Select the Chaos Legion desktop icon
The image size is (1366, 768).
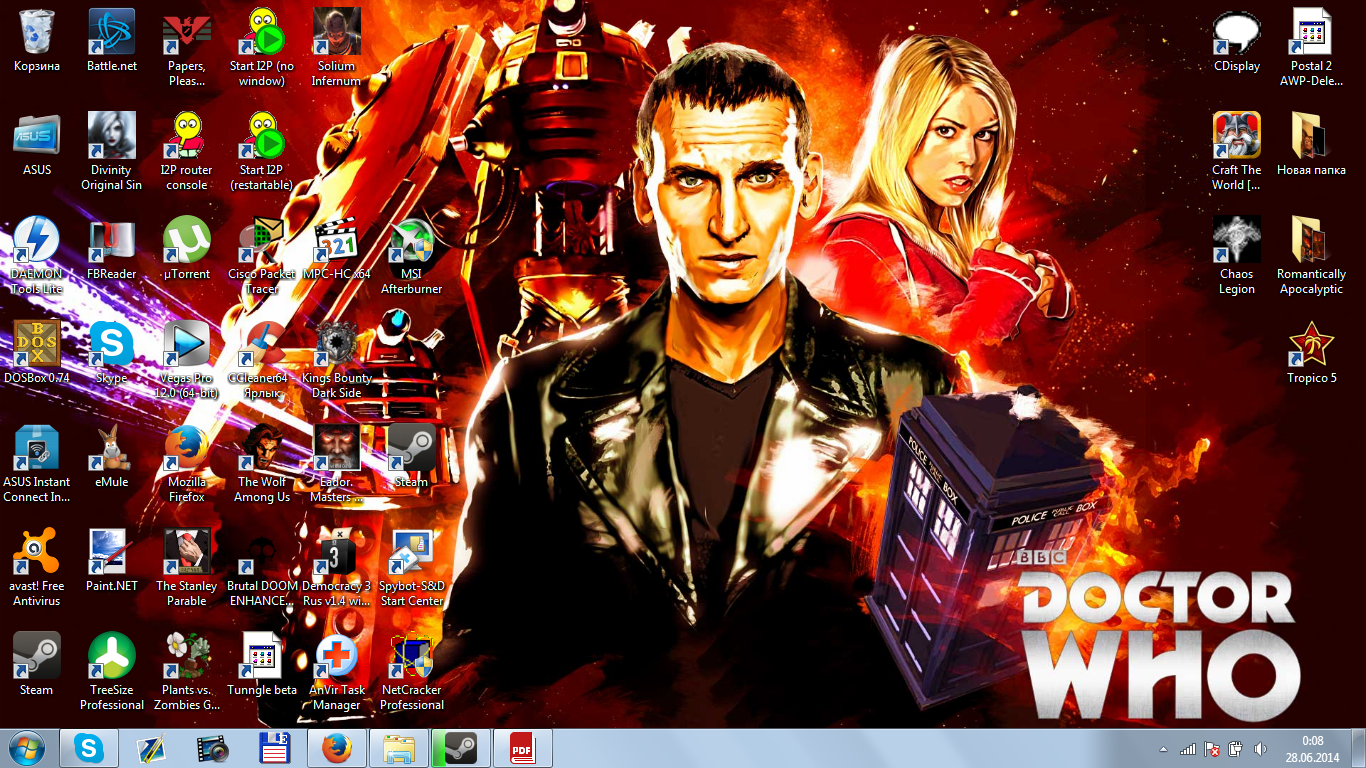point(1237,256)
